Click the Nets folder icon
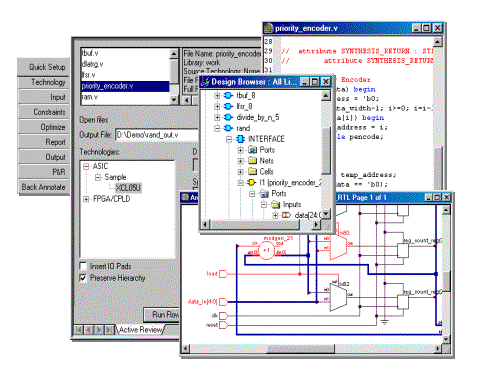Image resolution: width=480 pixels, height=380 pixels. tap(252, 161)
